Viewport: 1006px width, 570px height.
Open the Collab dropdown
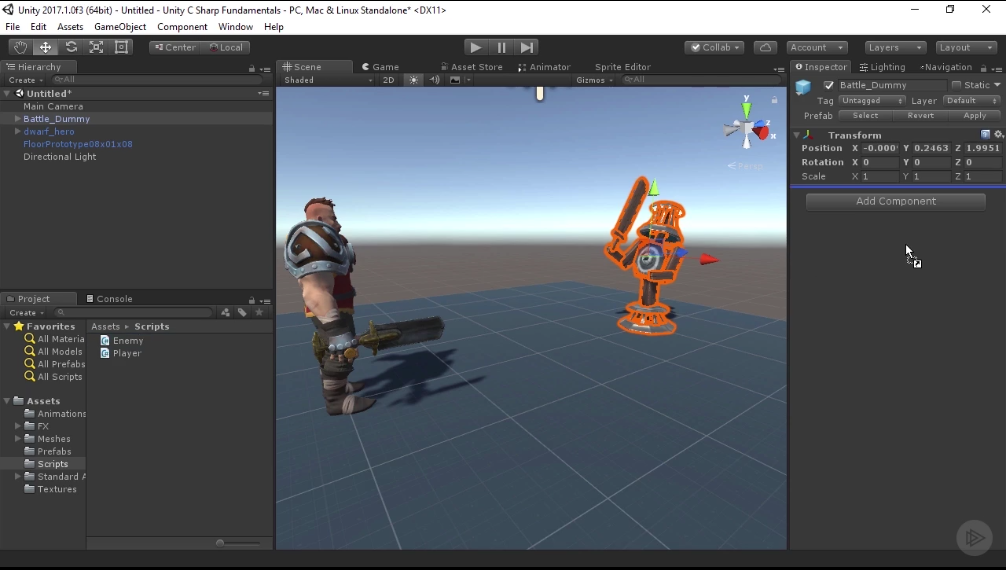tap(714, 48)
